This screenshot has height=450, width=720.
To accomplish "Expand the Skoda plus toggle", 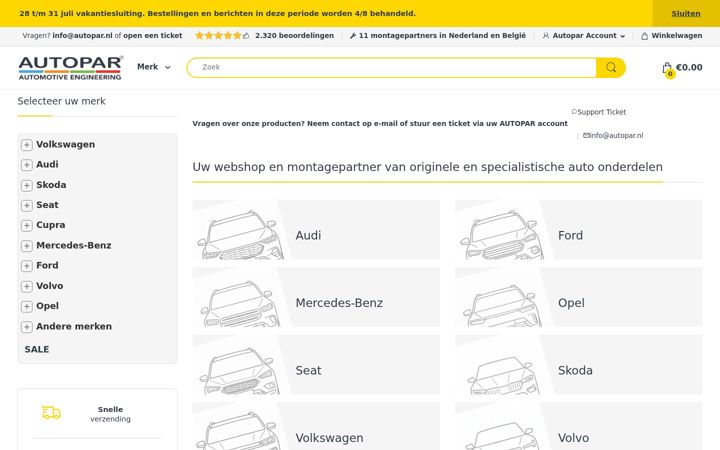I will click(x=27, y=185).
